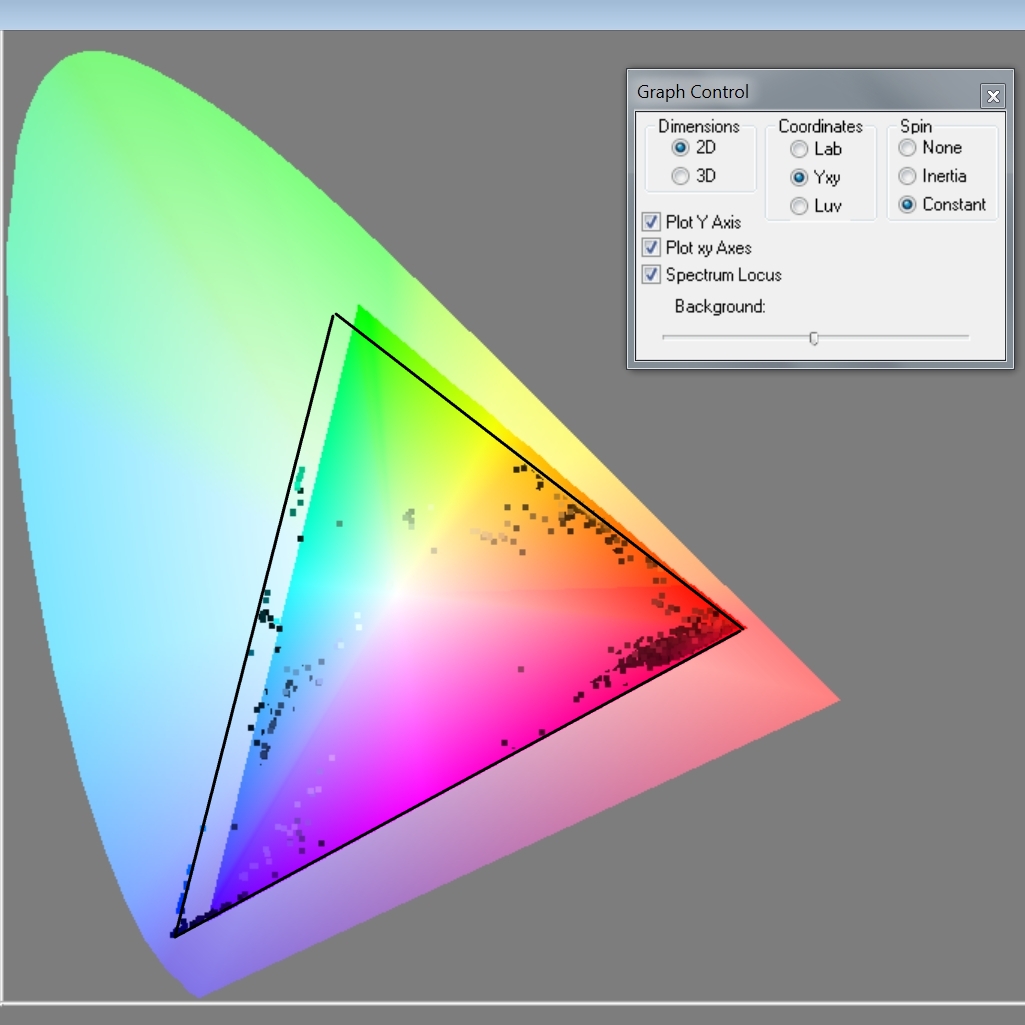Select the 2D dimensions radio button
This screenshot has height=1025, width=1025.
tap(681, 148)
